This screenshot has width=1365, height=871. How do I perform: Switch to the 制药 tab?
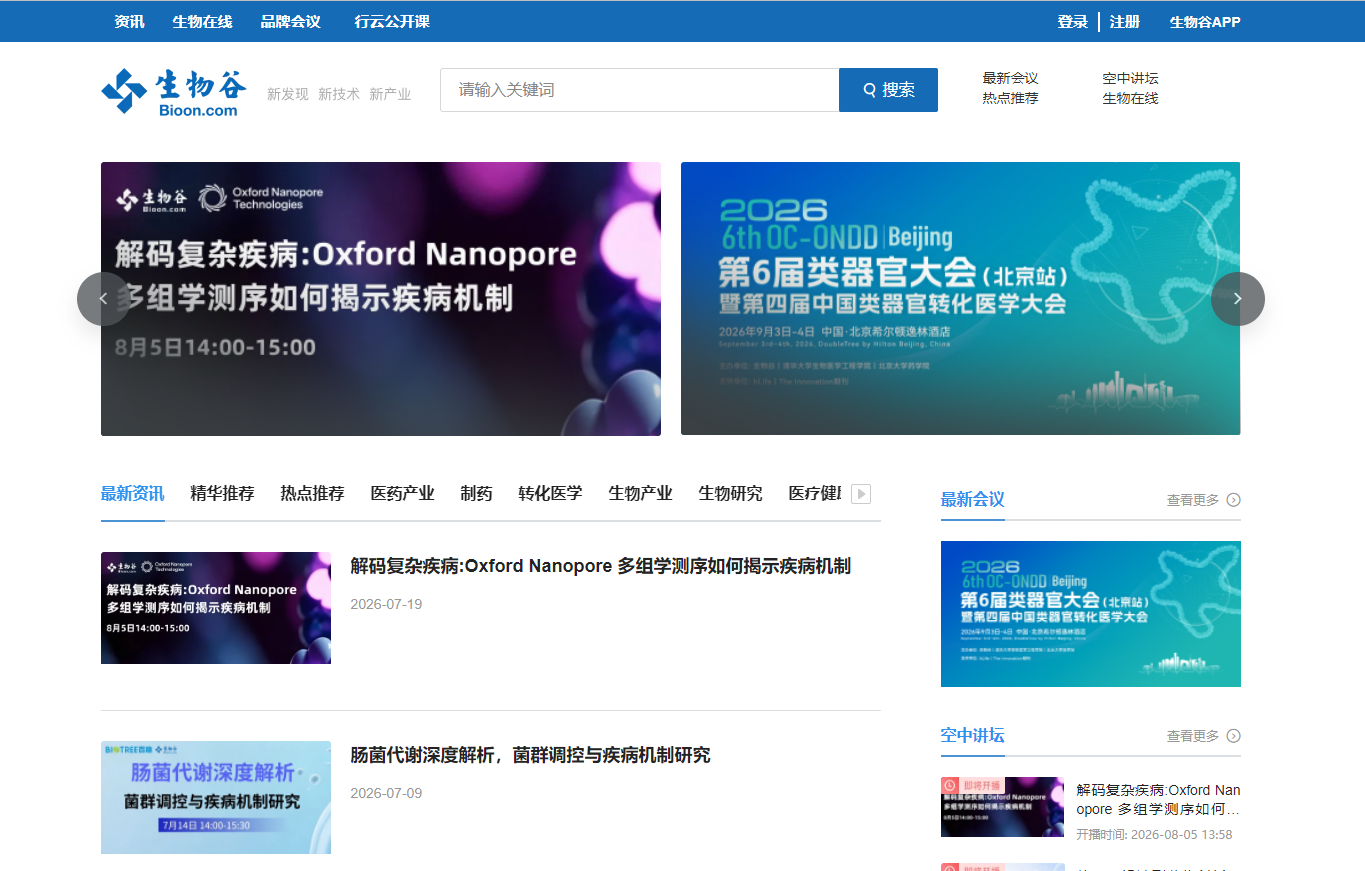[476, 494]
